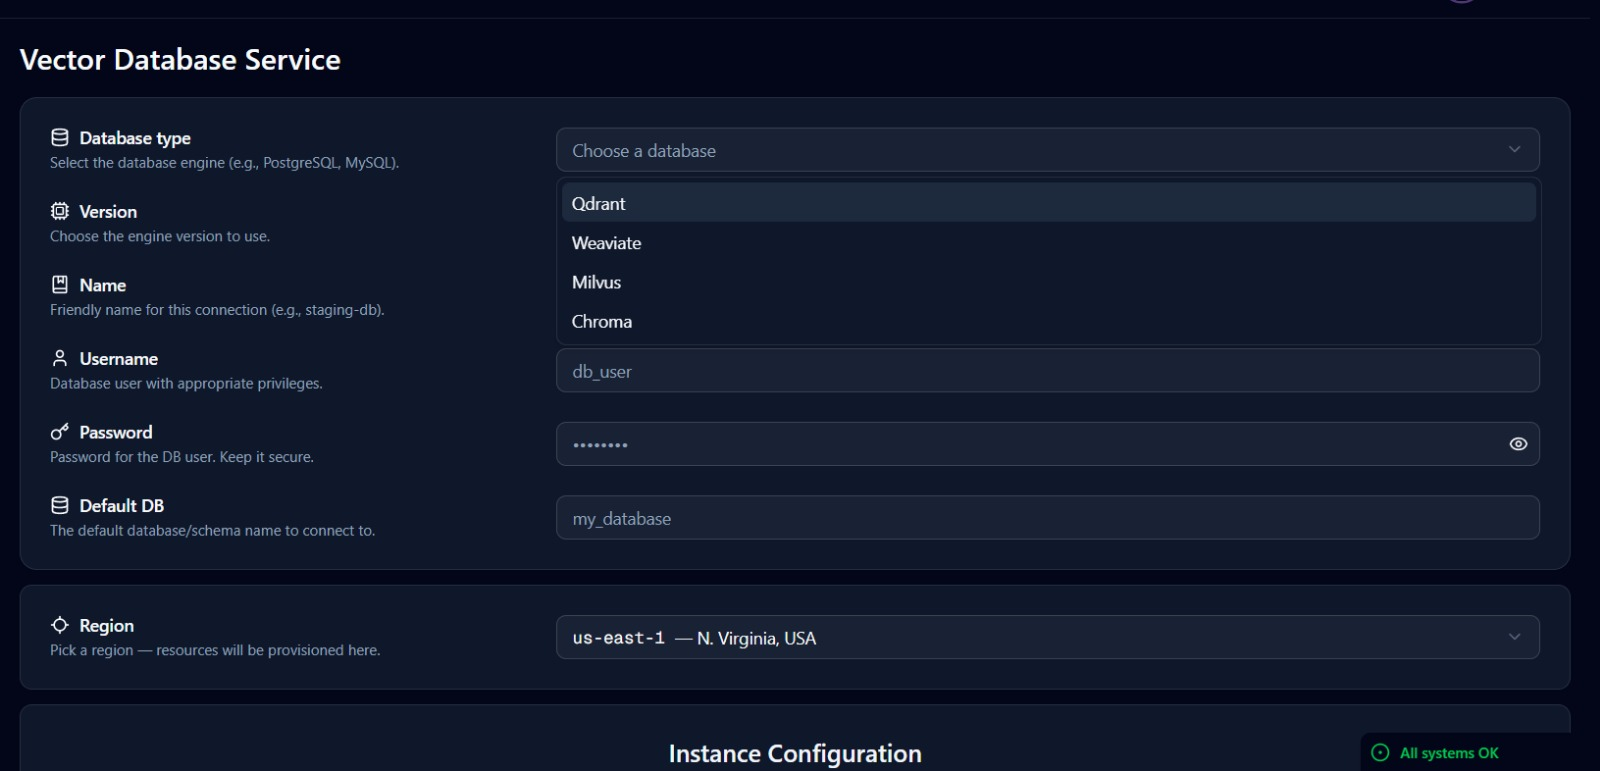1600x771 pixels.
Task: Click the database dropdown chevron arrow
Action: click(1515, 150)
